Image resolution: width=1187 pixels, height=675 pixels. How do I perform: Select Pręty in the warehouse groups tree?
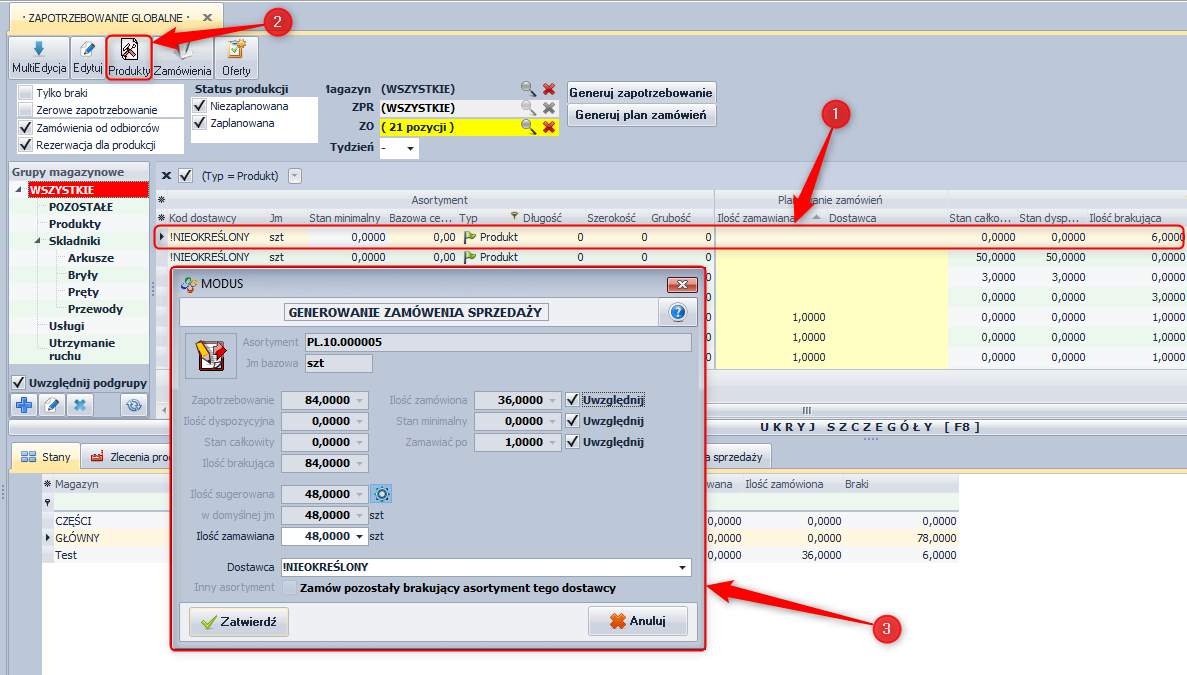(x=83, y=292)
